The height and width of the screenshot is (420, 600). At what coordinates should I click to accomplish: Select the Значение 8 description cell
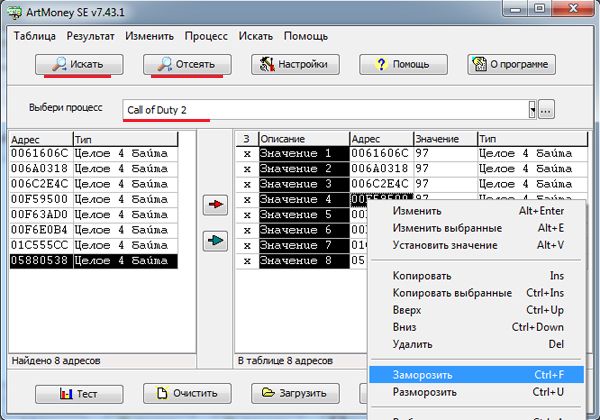coord(304,261)
